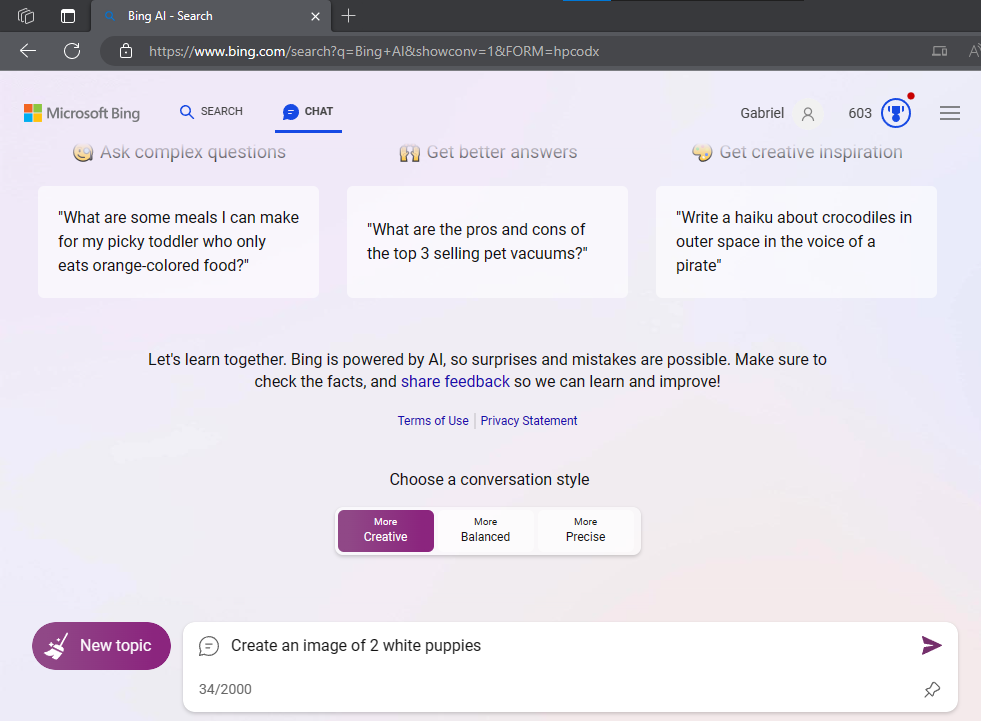The width and height of the screenshot is (981, 721).
Task: Click the chat bubble icon in input box
Action: [x=209, y=646]
